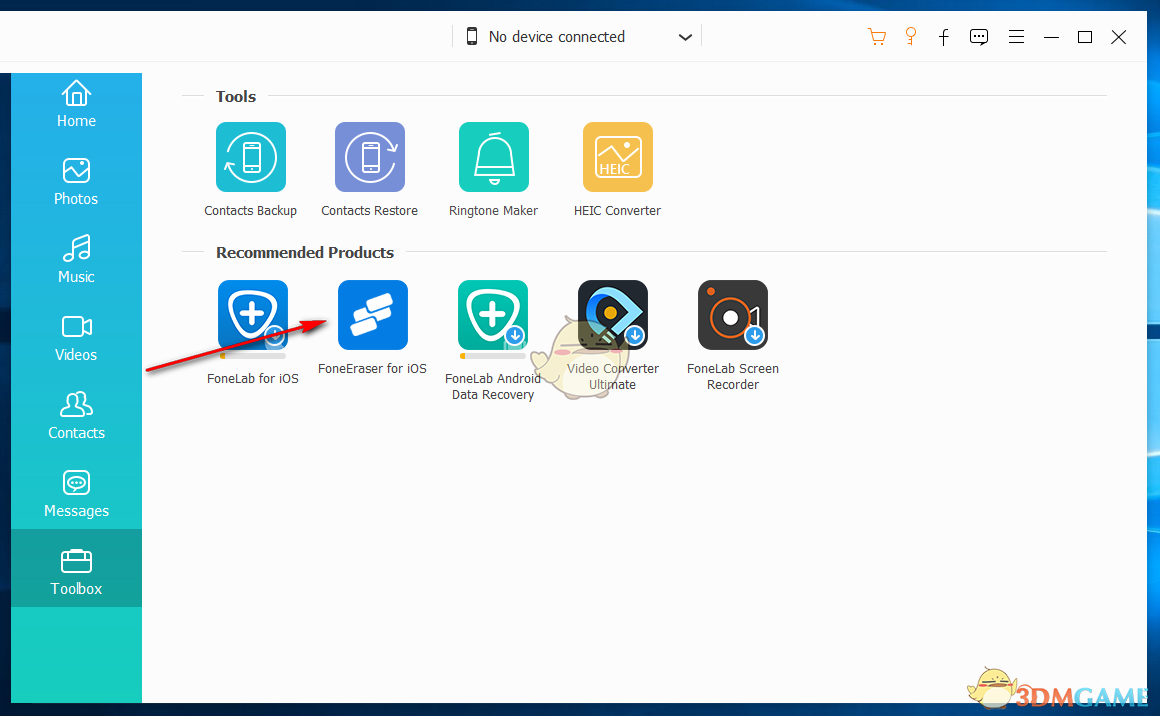The width and height of the screenshot is (1160, 716).
Task: Click the FoneEraser for iOS label
Action: click(x=373, y=368)
